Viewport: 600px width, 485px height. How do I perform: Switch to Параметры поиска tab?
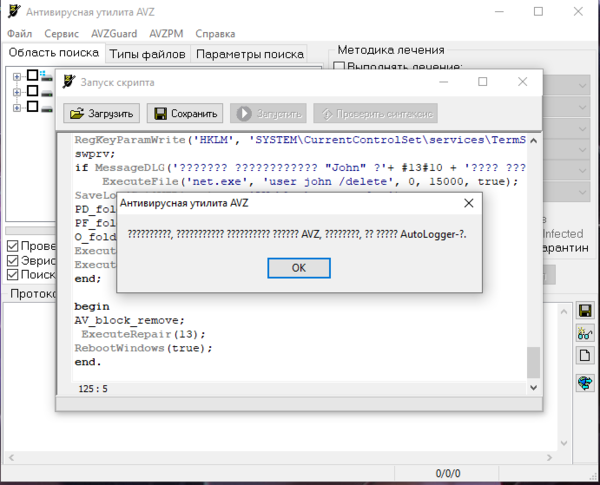(x=250, y=54)
